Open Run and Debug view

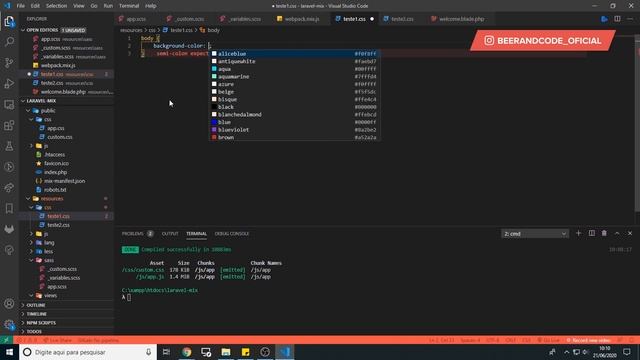9,83
